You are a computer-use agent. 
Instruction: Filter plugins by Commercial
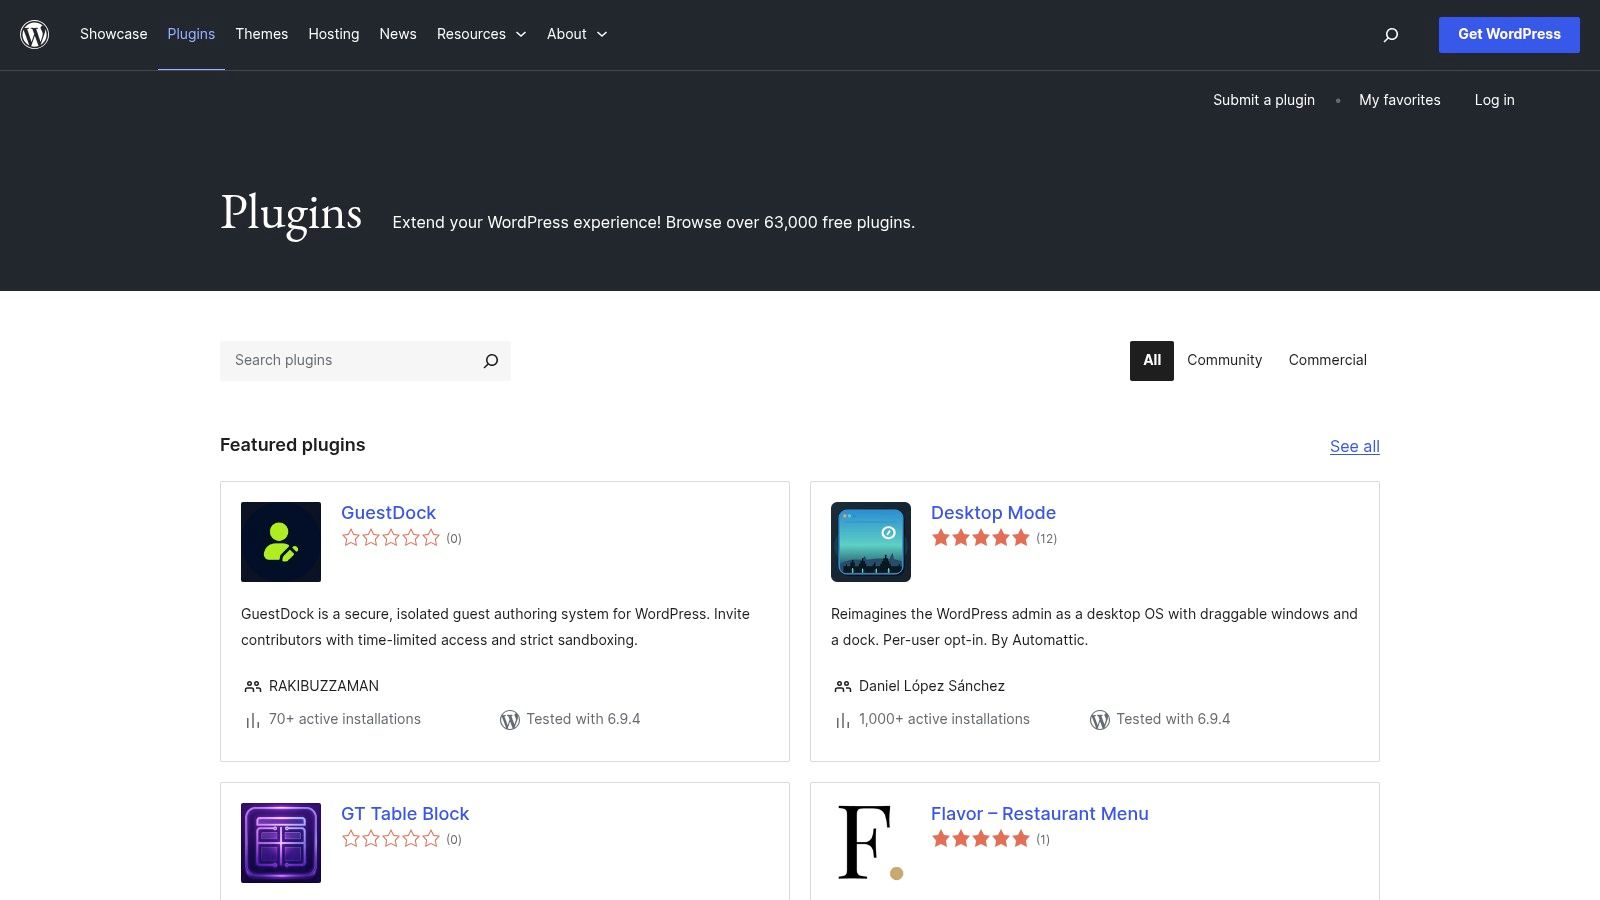1328,361
